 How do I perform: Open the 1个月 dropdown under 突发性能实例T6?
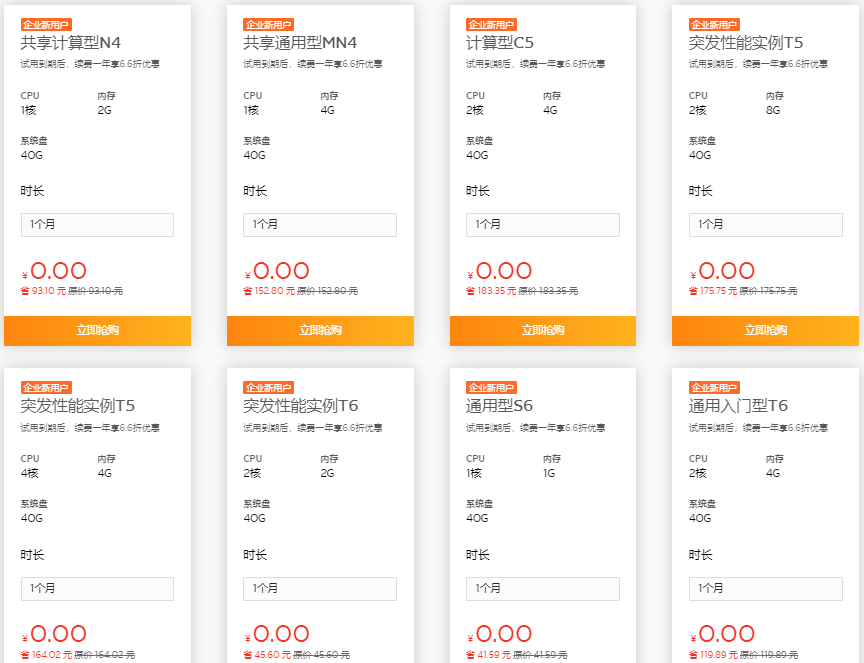tap(320, 589)
